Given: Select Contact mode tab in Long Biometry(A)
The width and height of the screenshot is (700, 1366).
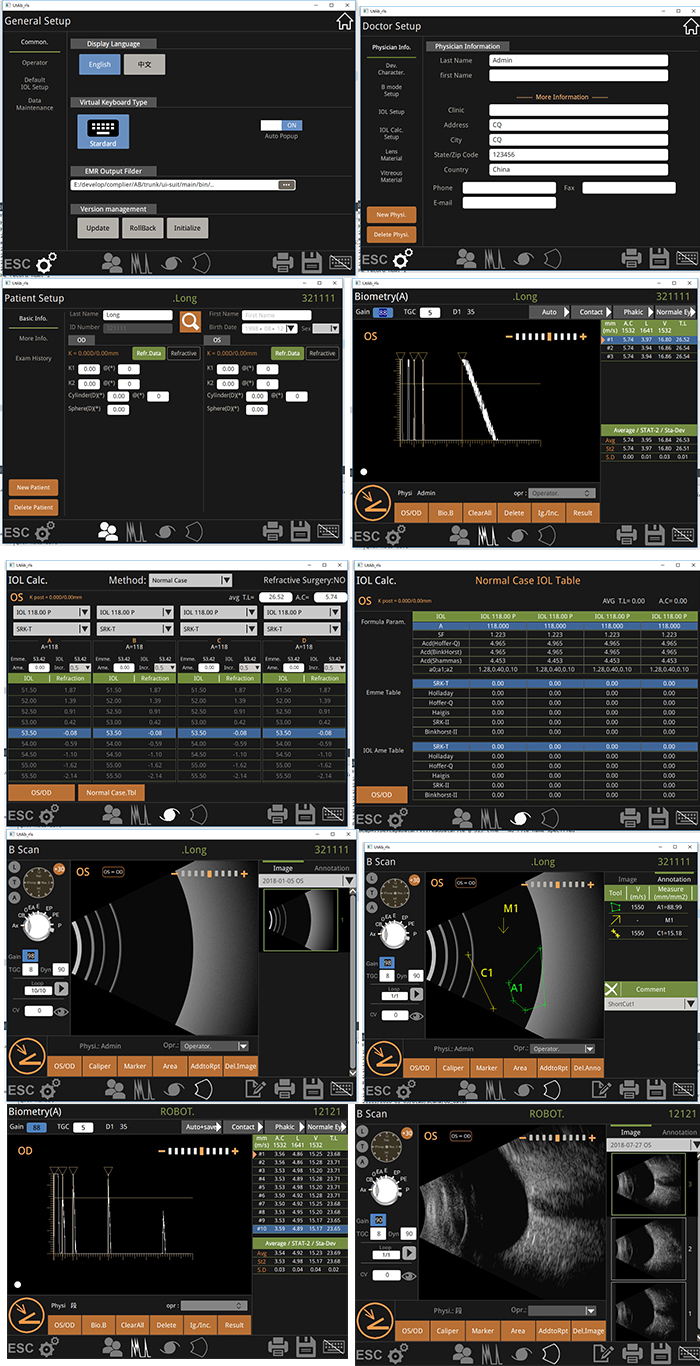Looking at the screenshot, I should pos(591,313).
